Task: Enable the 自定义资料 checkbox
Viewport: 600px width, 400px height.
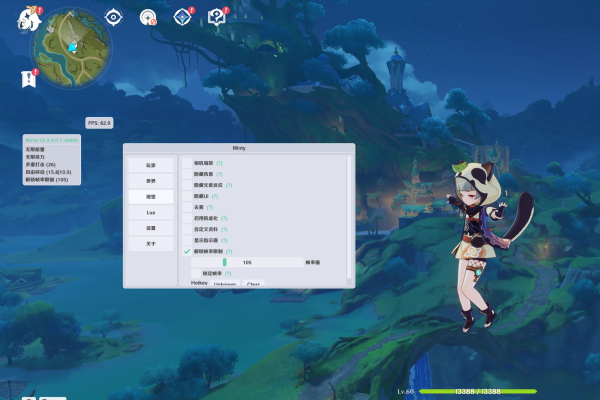Action: click(x=187, y=229)
